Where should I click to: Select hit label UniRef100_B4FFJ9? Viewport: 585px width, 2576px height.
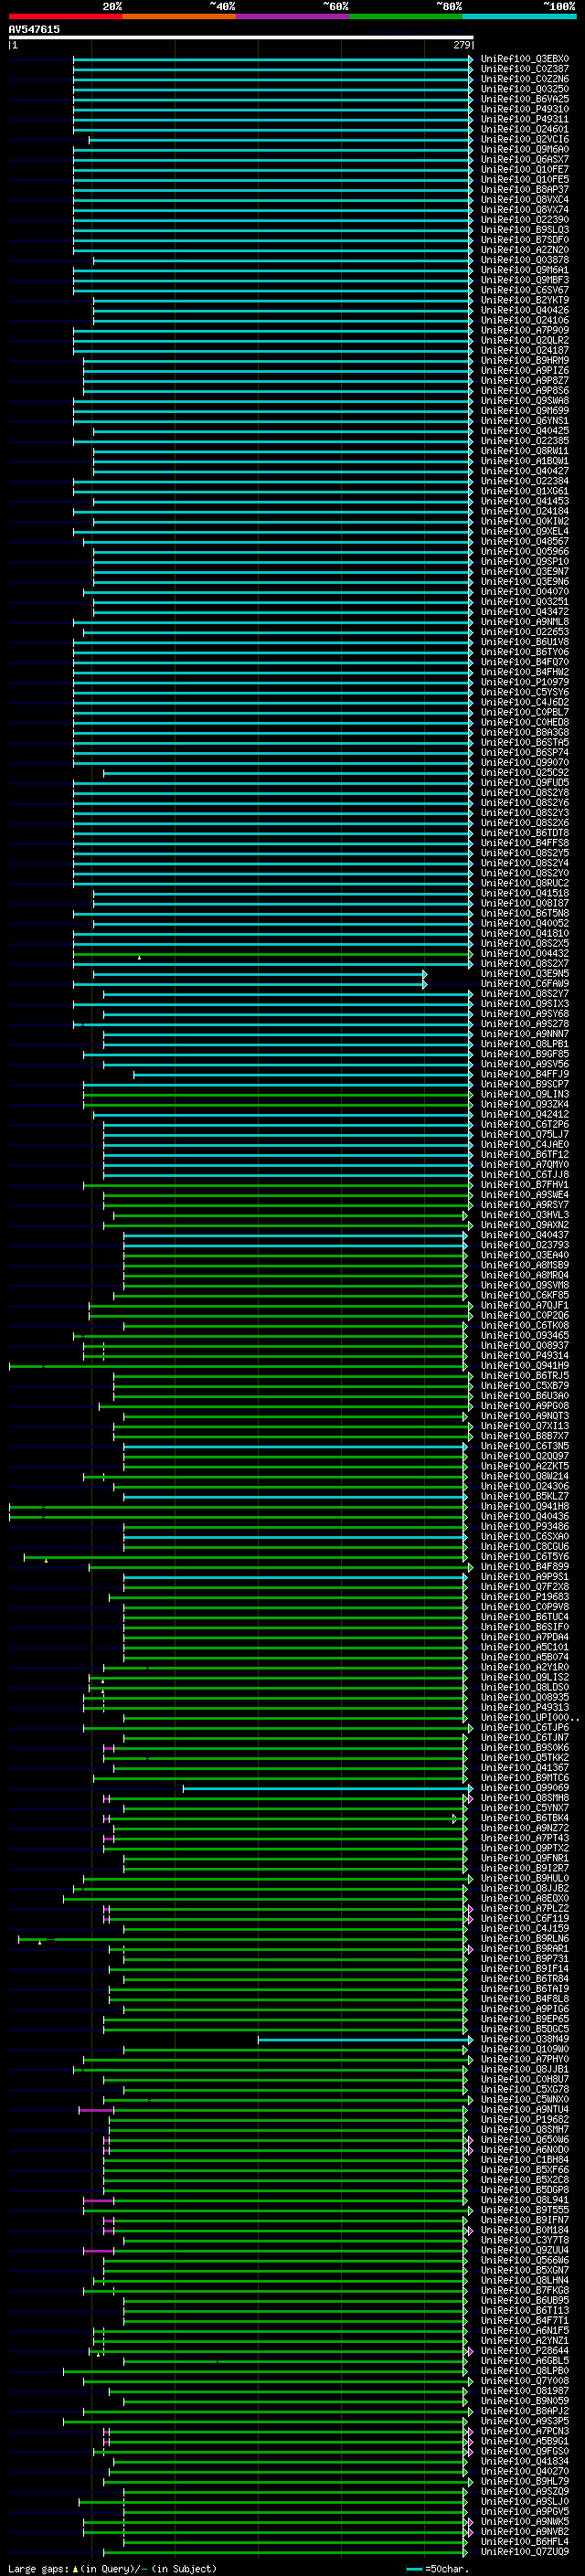524,1074
